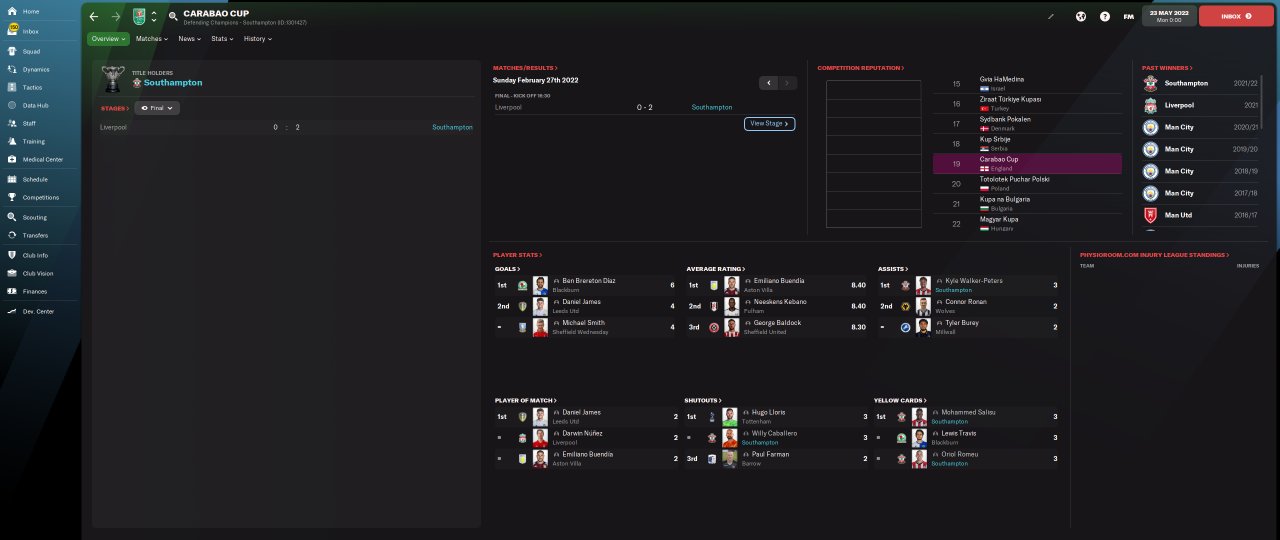Open the Club Info shield icon
The height and width of the screenshot is (540, 1280).
coord(12,255)
